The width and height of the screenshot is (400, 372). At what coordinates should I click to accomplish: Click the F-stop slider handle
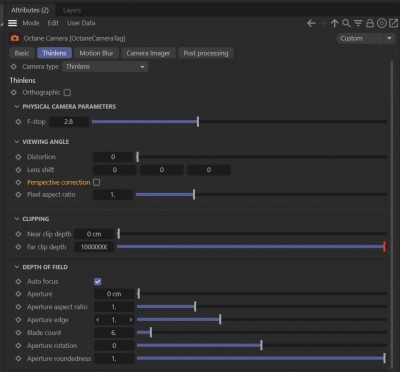click(198, 122)
